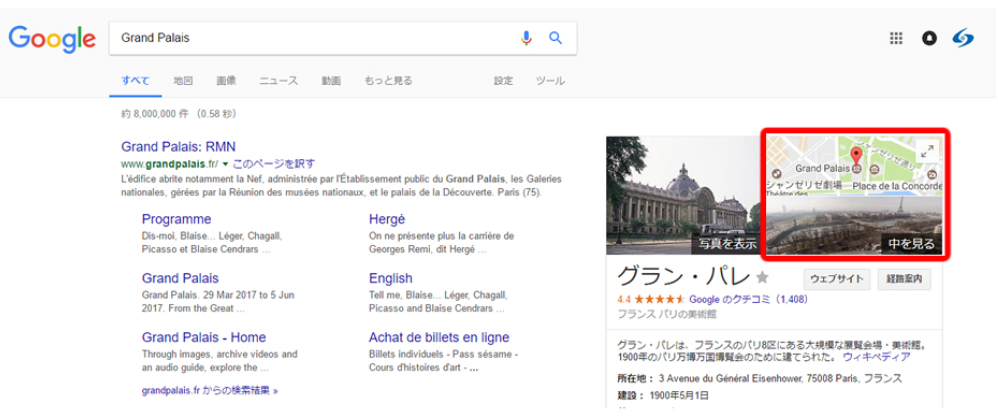The height and width of the screenshot is (417, 998).
Task: Open the Grand Palais sitelink
Action: [x=180, y=278]
